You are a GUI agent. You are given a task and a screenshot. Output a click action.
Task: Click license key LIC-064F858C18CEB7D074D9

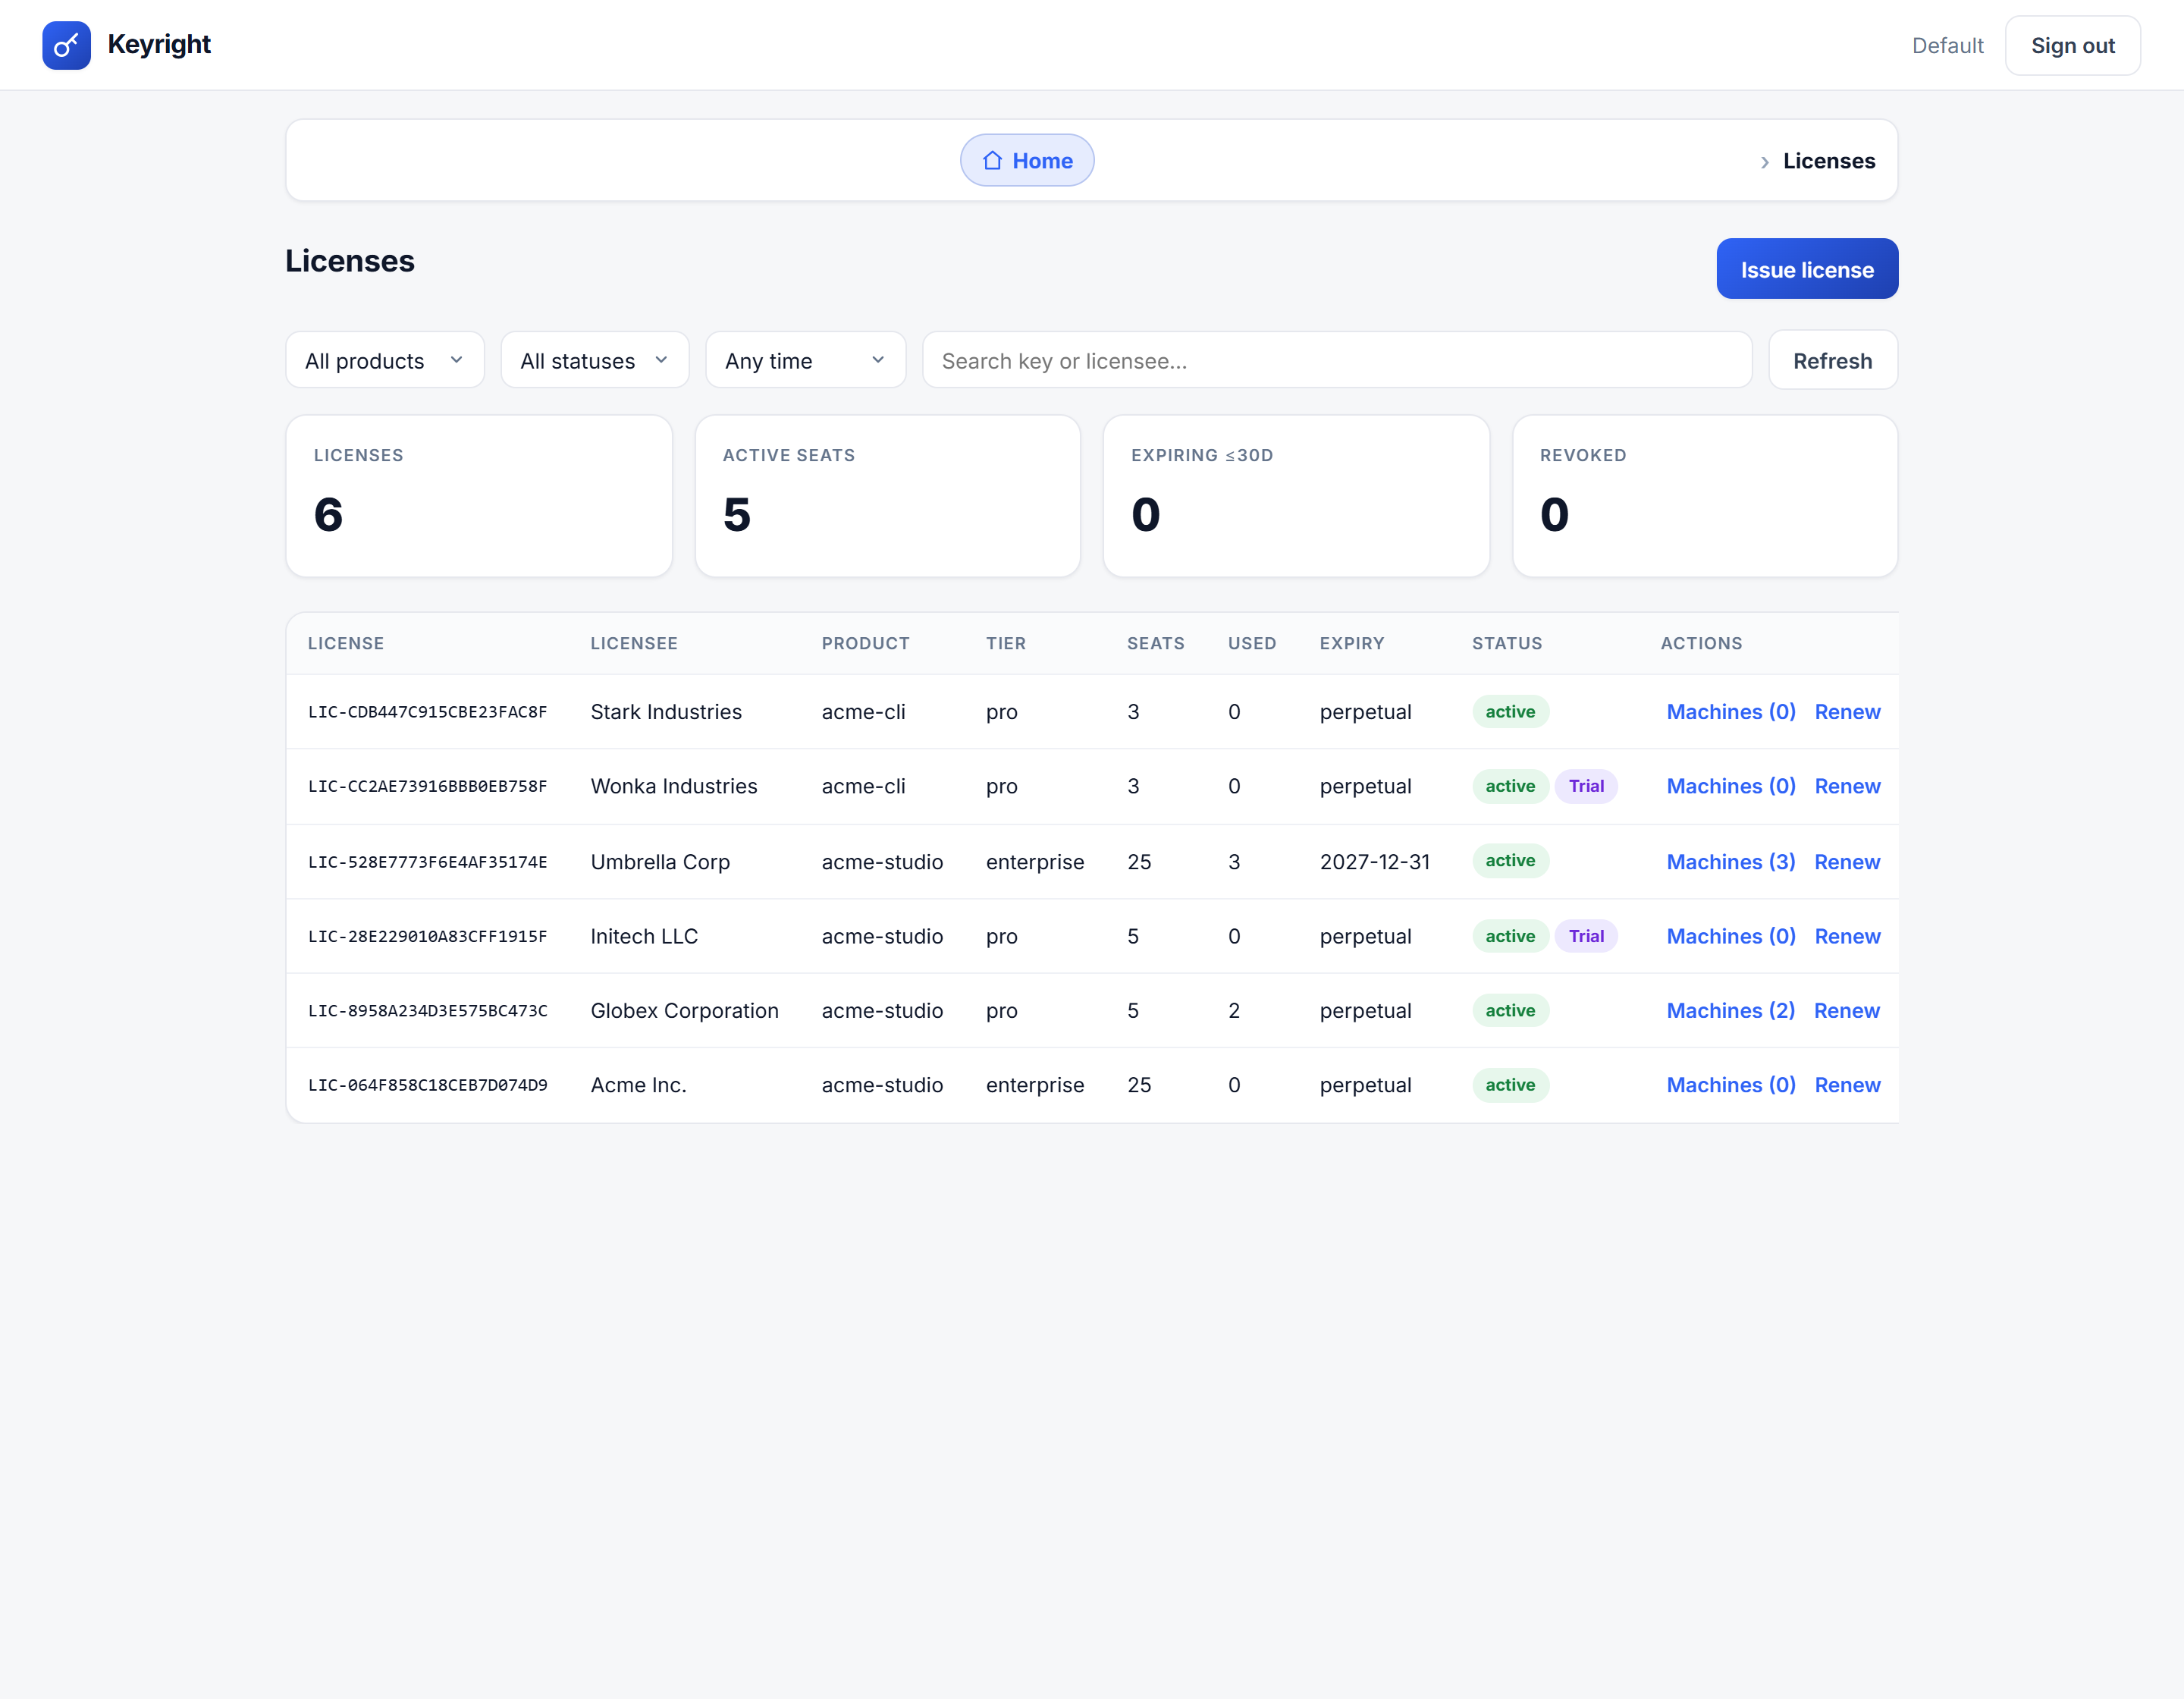click(427, 1085)
